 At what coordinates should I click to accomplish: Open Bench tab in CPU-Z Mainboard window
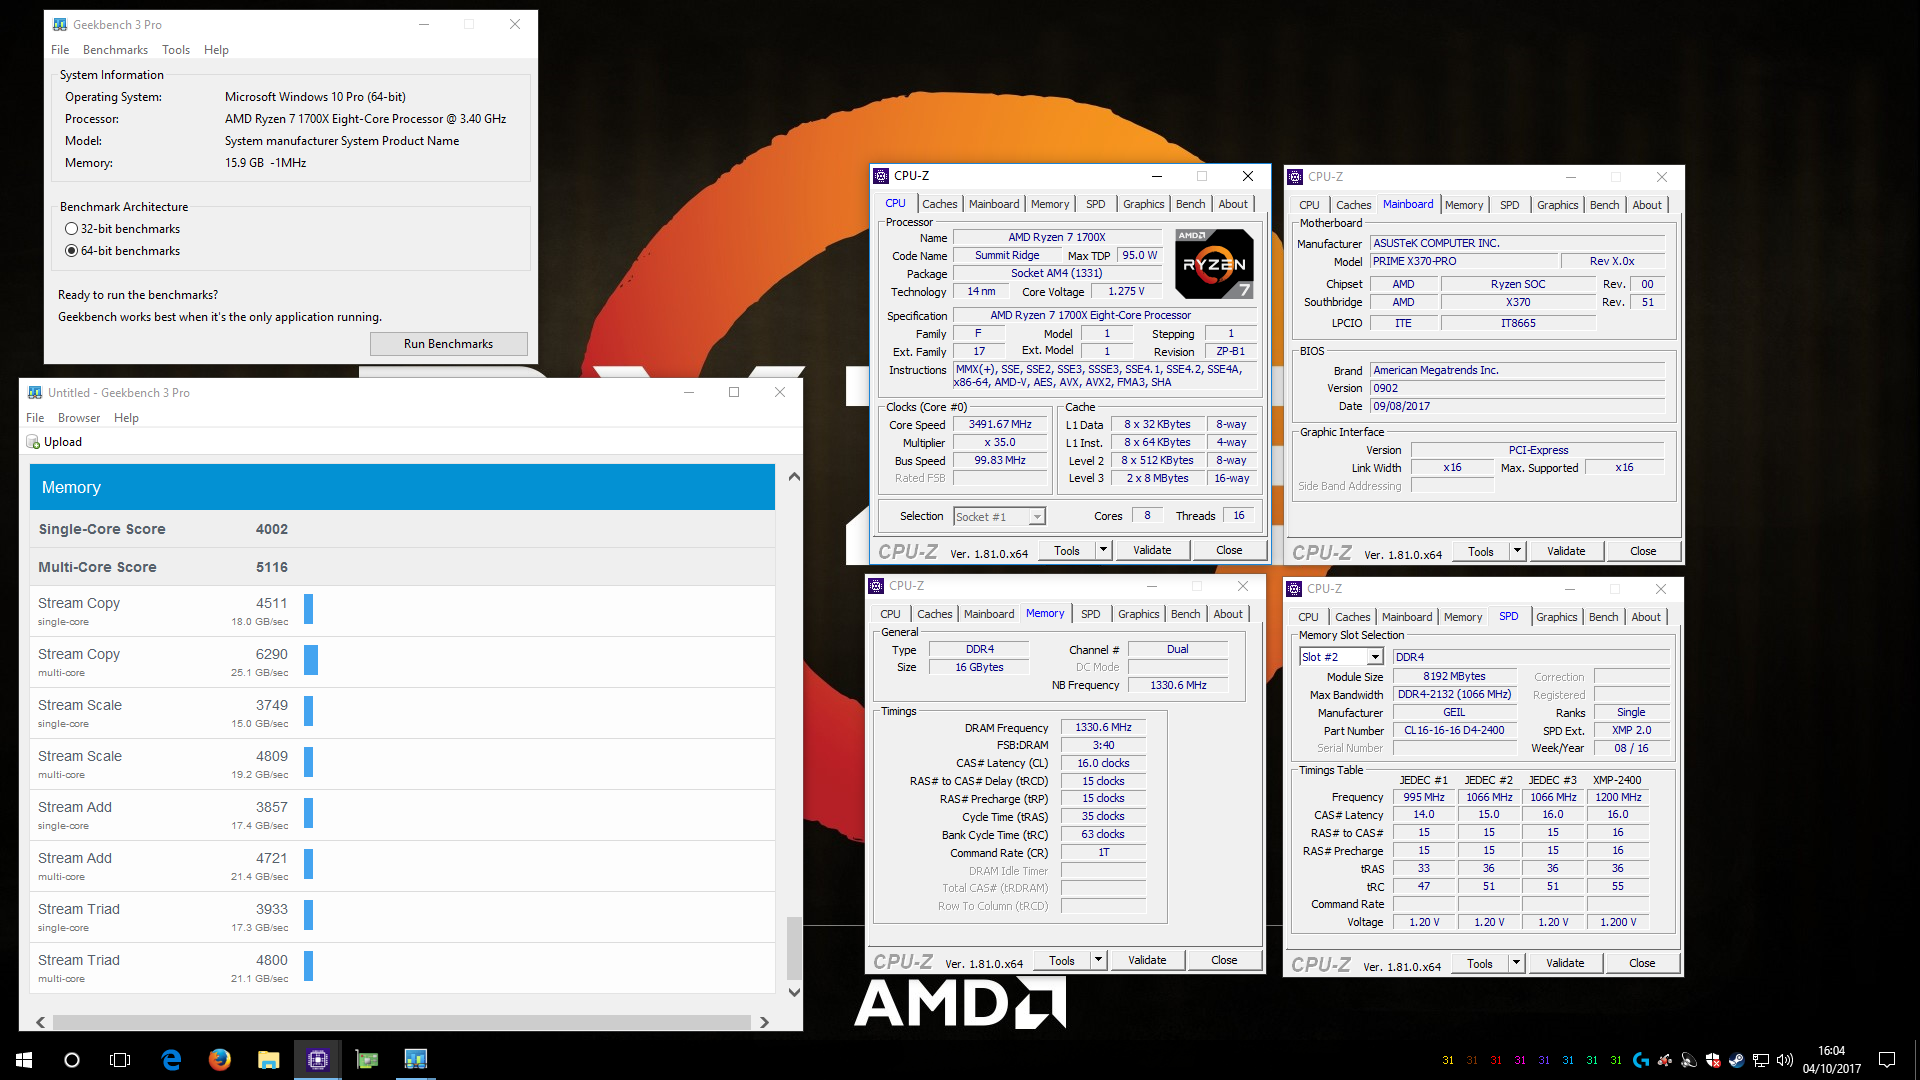[x=1604, y=205]
